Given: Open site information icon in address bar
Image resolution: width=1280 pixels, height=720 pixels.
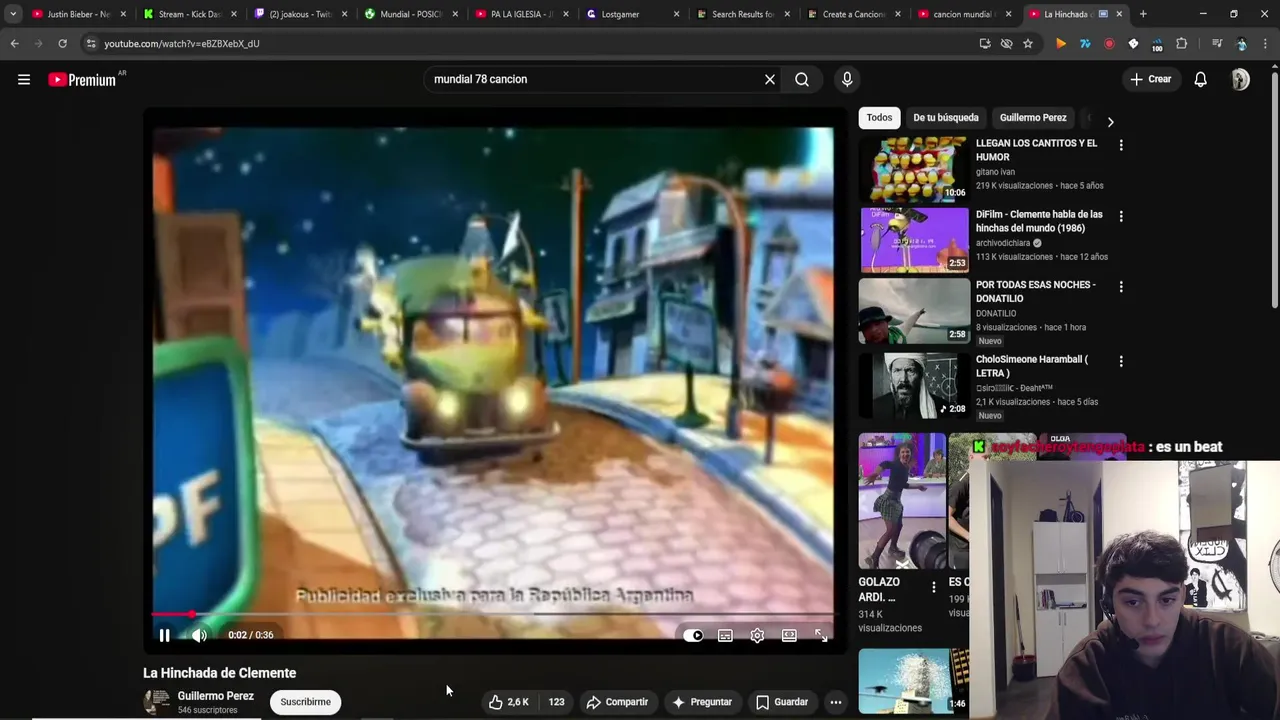Looking at the screenshot, I should pyautogui.click(x=91, y=44).
